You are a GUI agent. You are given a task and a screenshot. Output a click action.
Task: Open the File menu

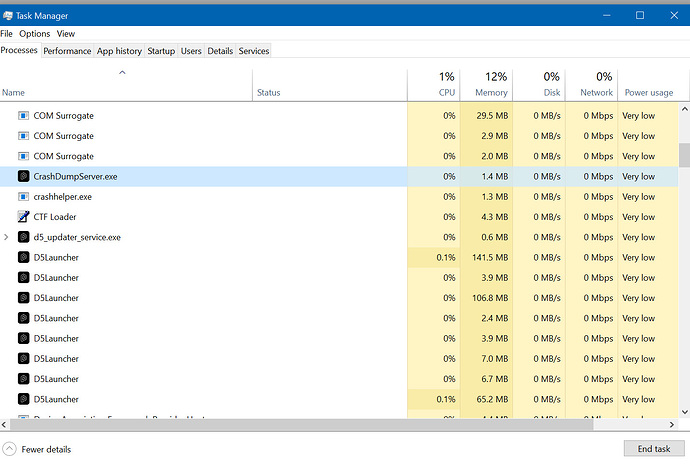[x=7, y=34]
